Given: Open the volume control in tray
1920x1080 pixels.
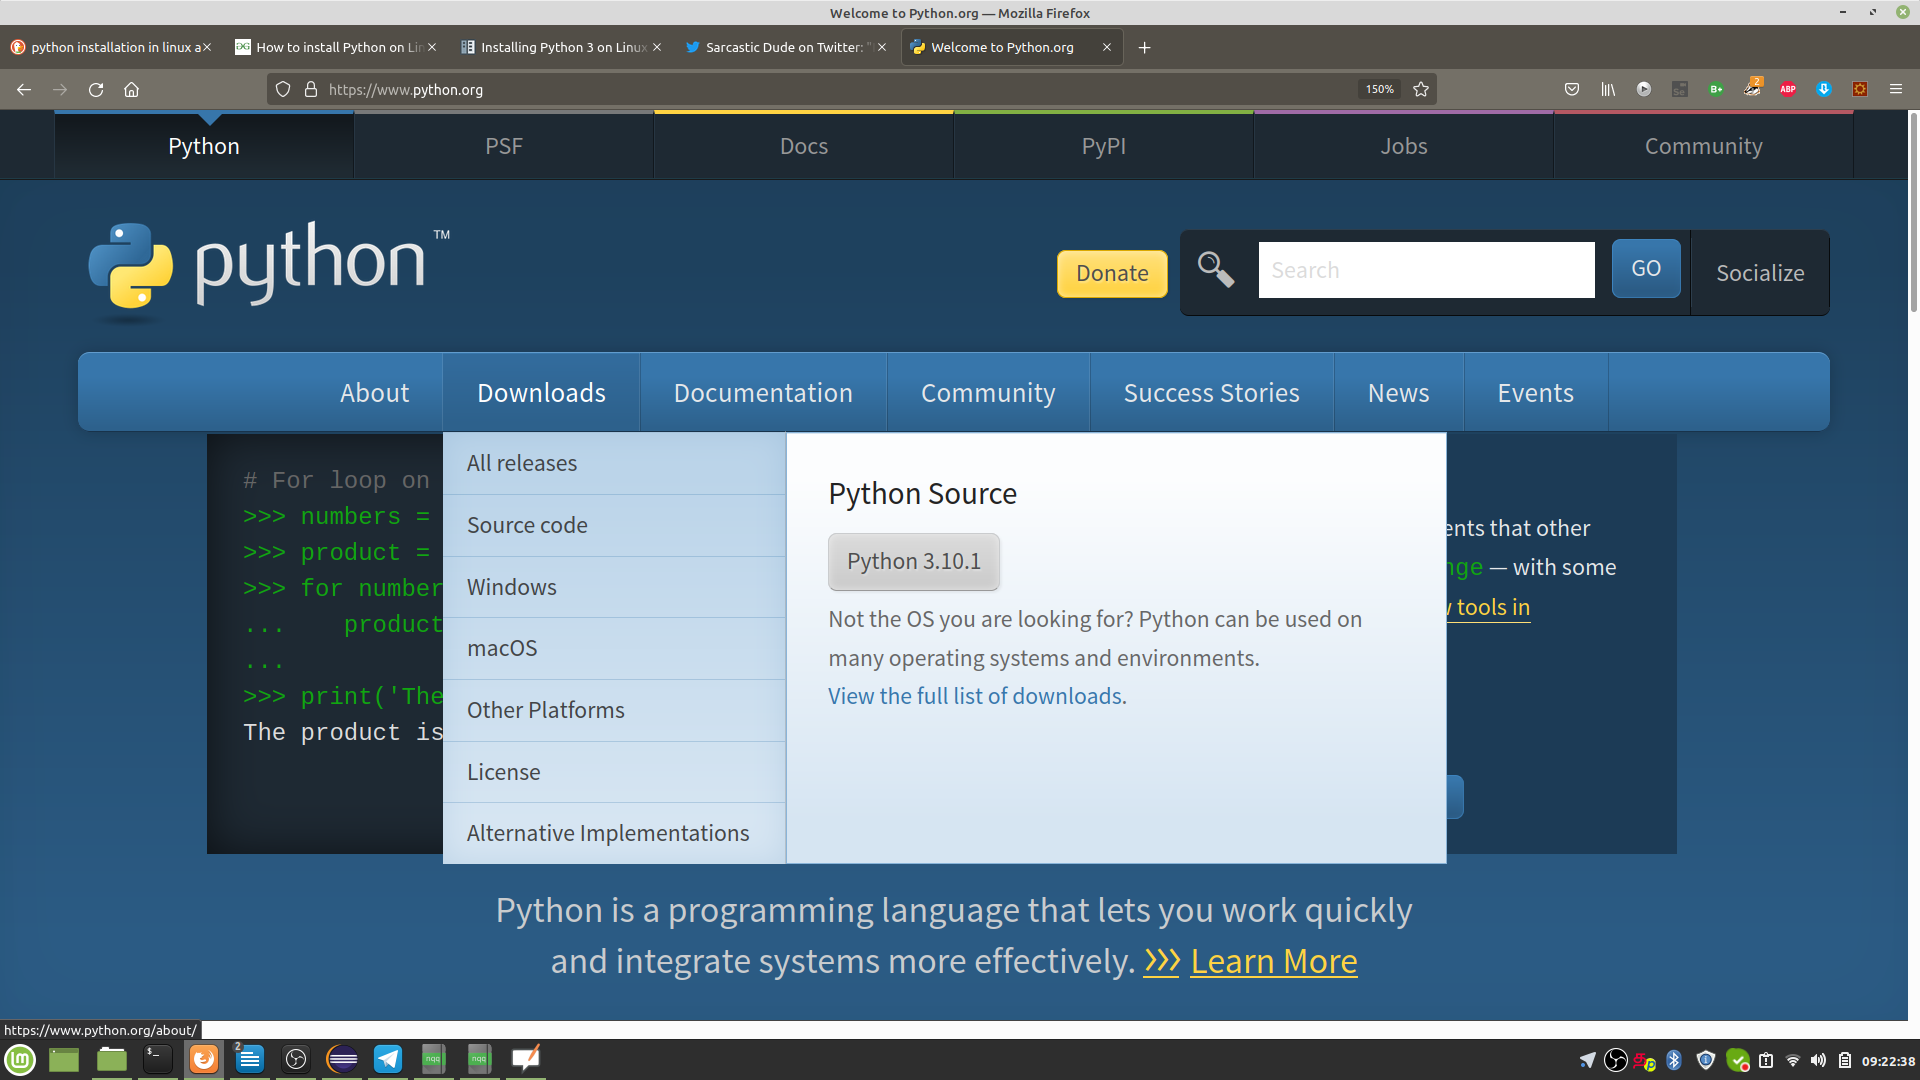Looking at the screenshot, I should point(1818,1060).
